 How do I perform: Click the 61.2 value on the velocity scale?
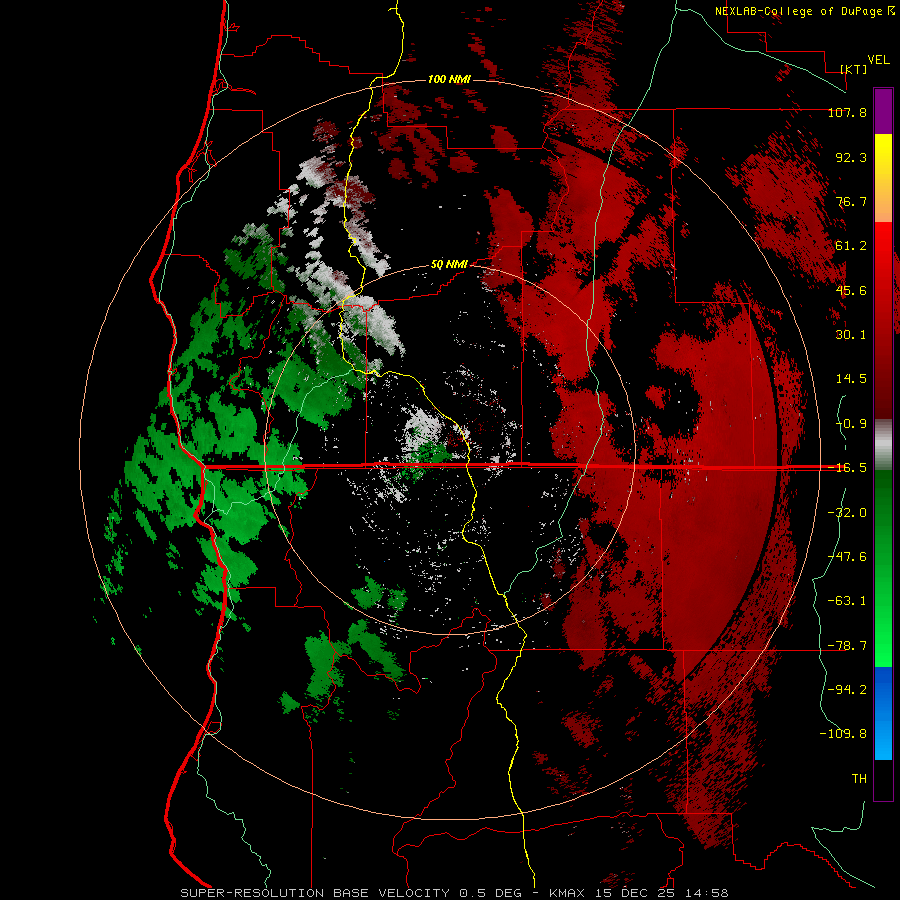tap(851, 246)
